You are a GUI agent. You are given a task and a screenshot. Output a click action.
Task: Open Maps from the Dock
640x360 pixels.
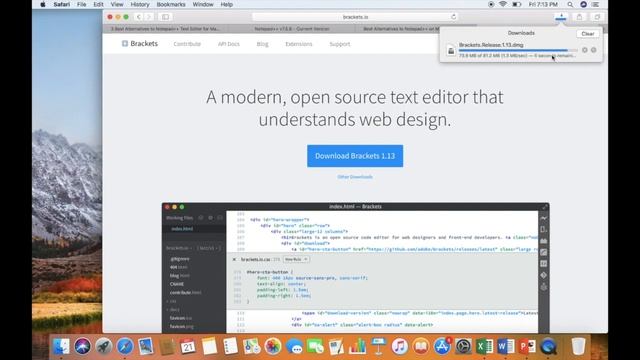(252, 347)
